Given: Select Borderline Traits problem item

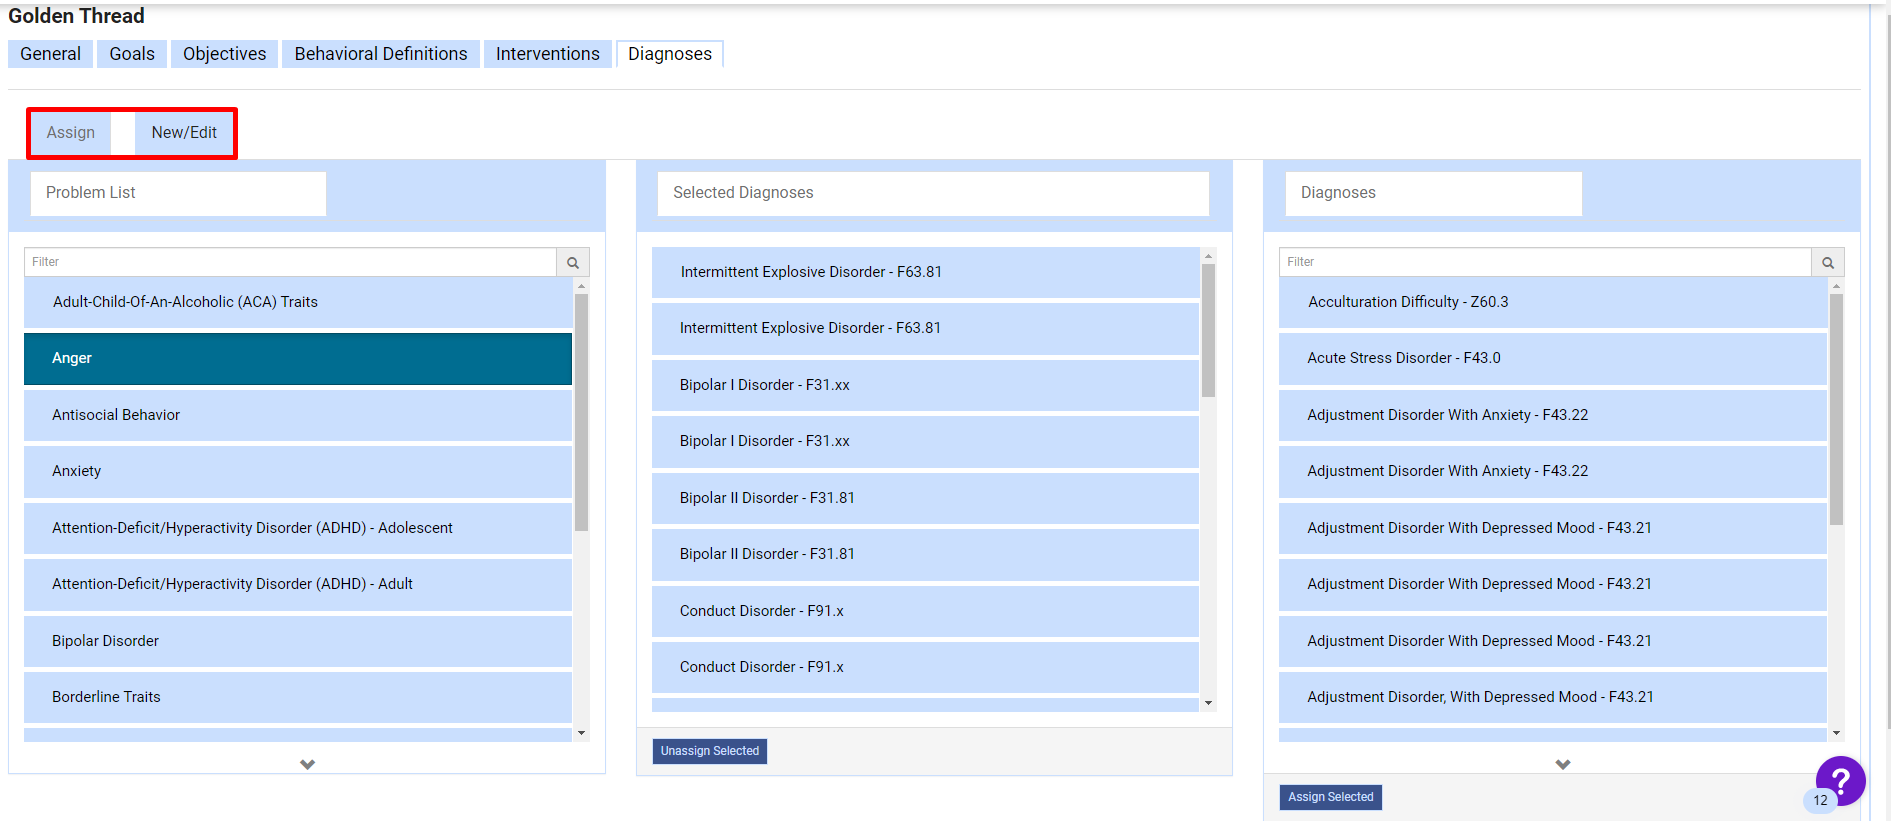Looking at the screenshot, I should [x=297, y=697].
